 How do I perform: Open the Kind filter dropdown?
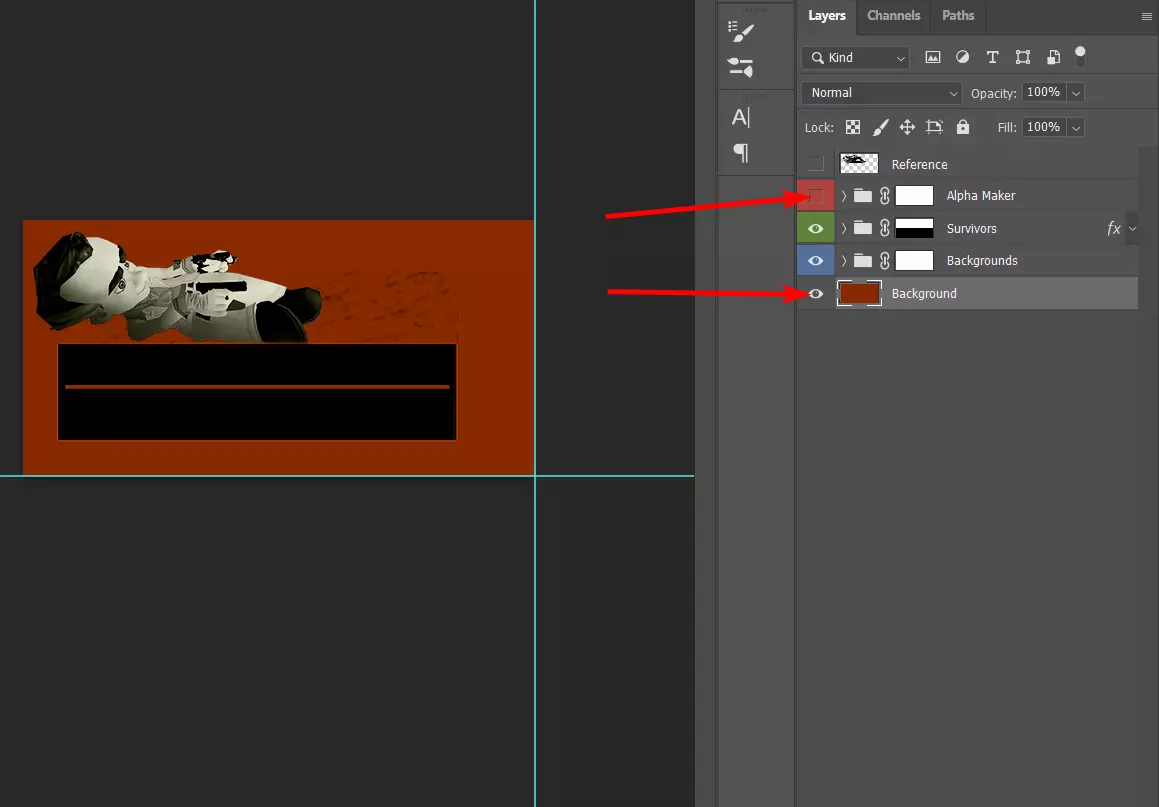[855, 58]
